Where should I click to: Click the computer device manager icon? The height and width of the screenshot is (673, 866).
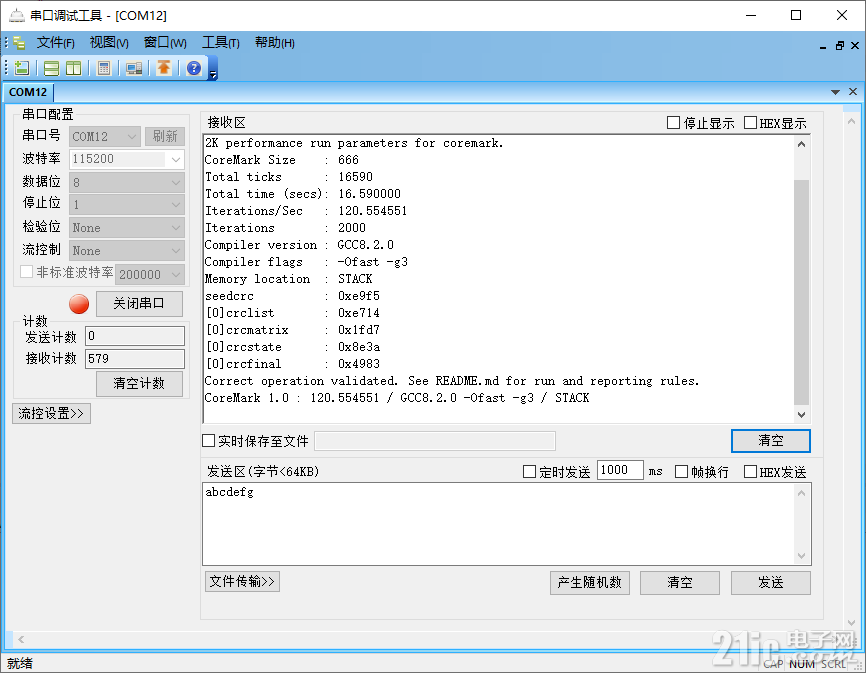click(134, 68)
